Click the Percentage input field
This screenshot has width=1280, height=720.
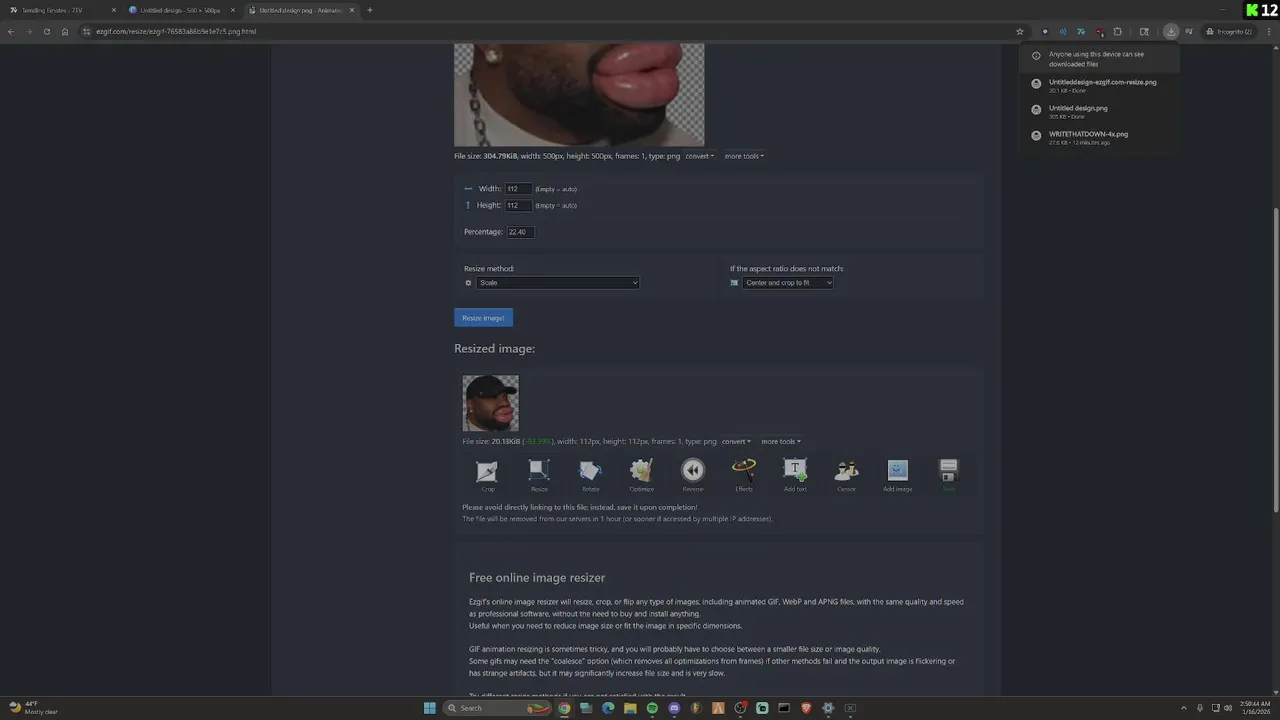tap(520, 232)
